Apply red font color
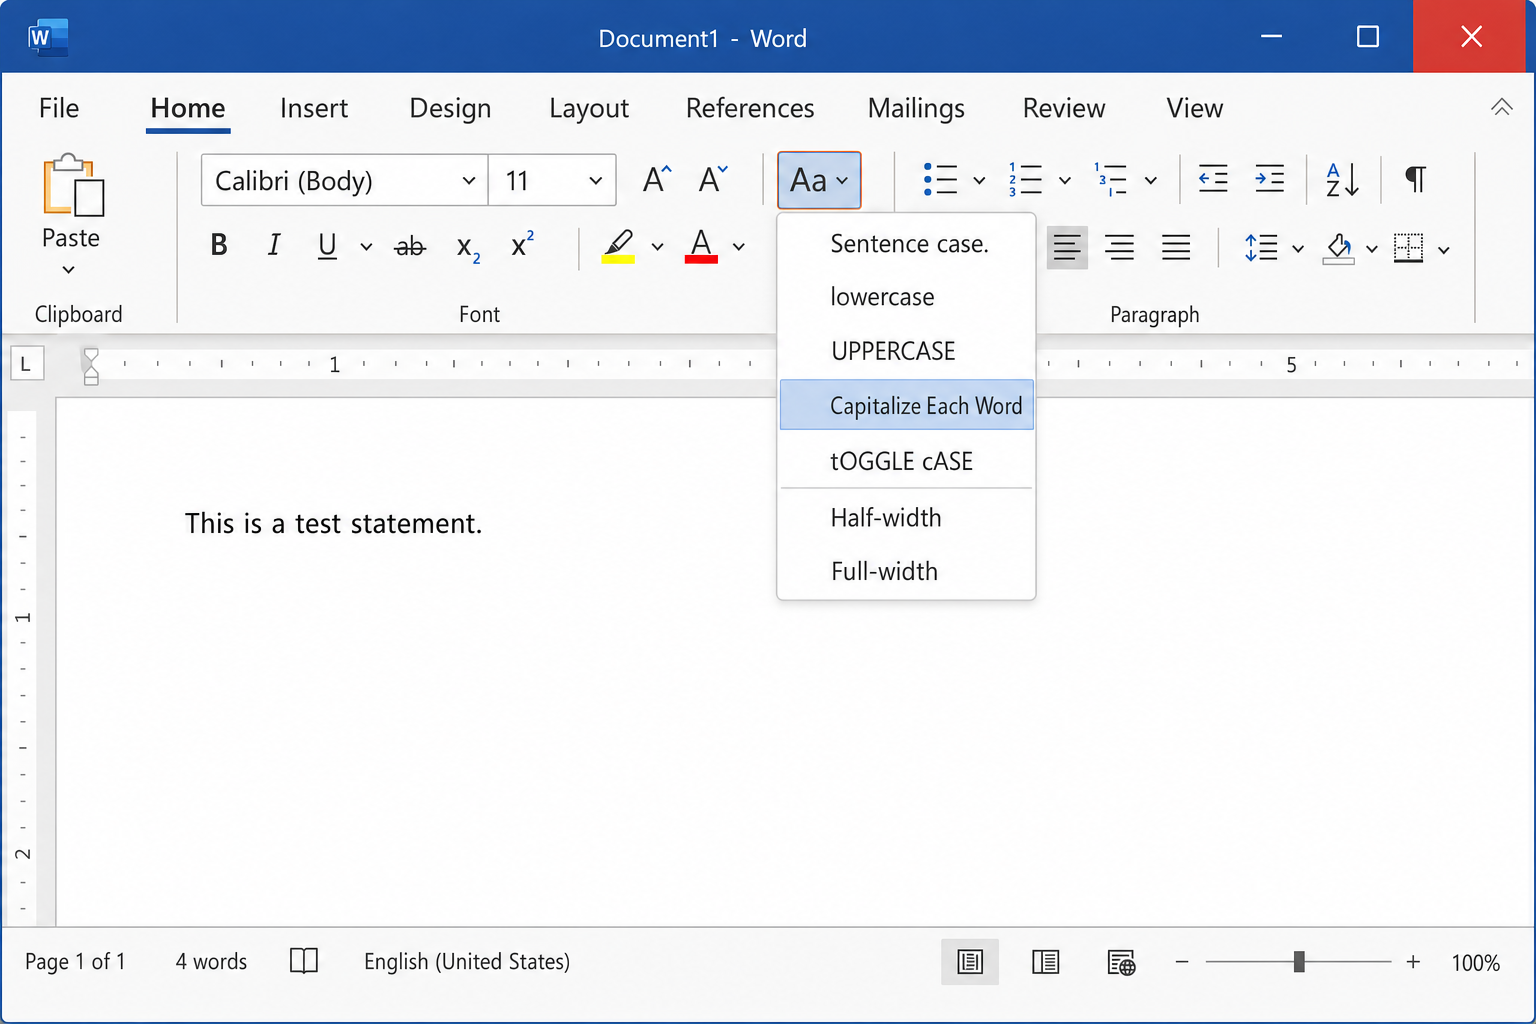Image resolution: width=1536 pixels, height=1024 pixels. point(701,246)
